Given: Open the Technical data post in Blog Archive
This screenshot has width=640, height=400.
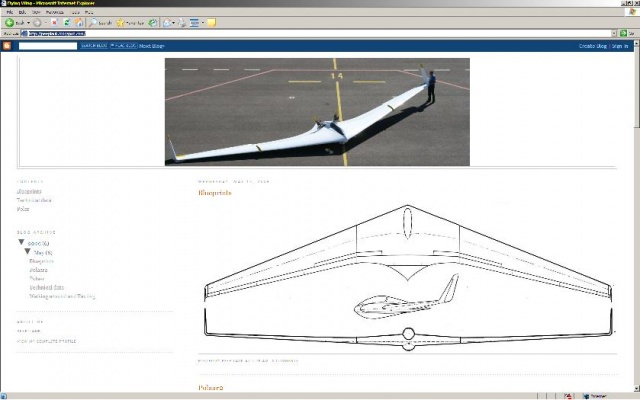Looking at the screenshot, I should (x=47, y=287).
